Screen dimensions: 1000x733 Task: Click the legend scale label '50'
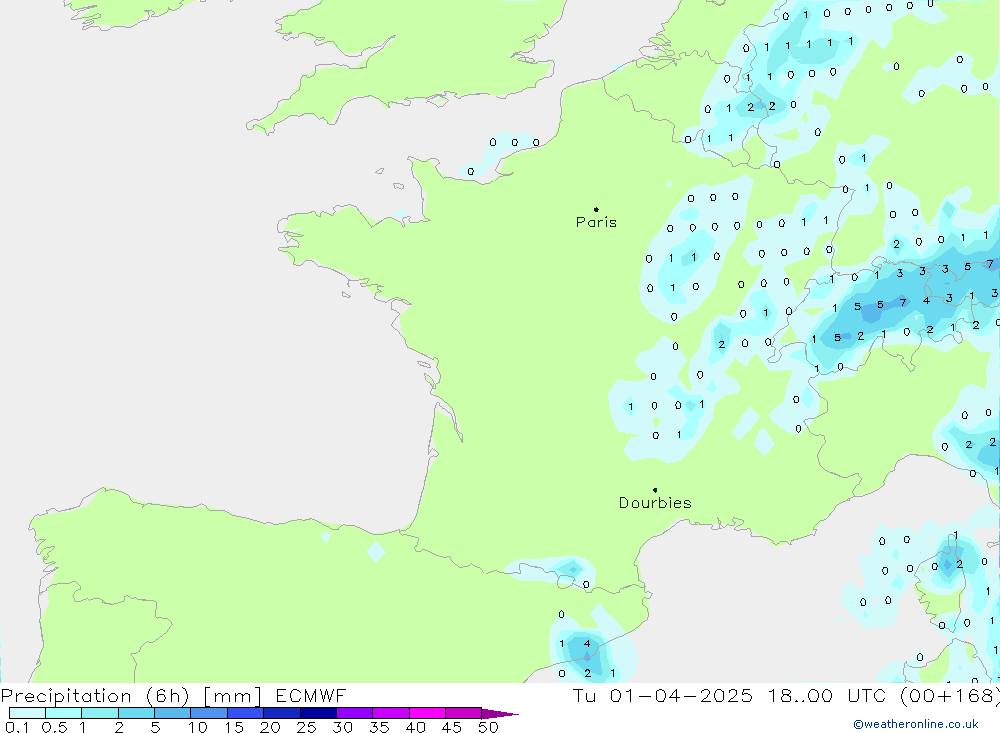[488, 727]
